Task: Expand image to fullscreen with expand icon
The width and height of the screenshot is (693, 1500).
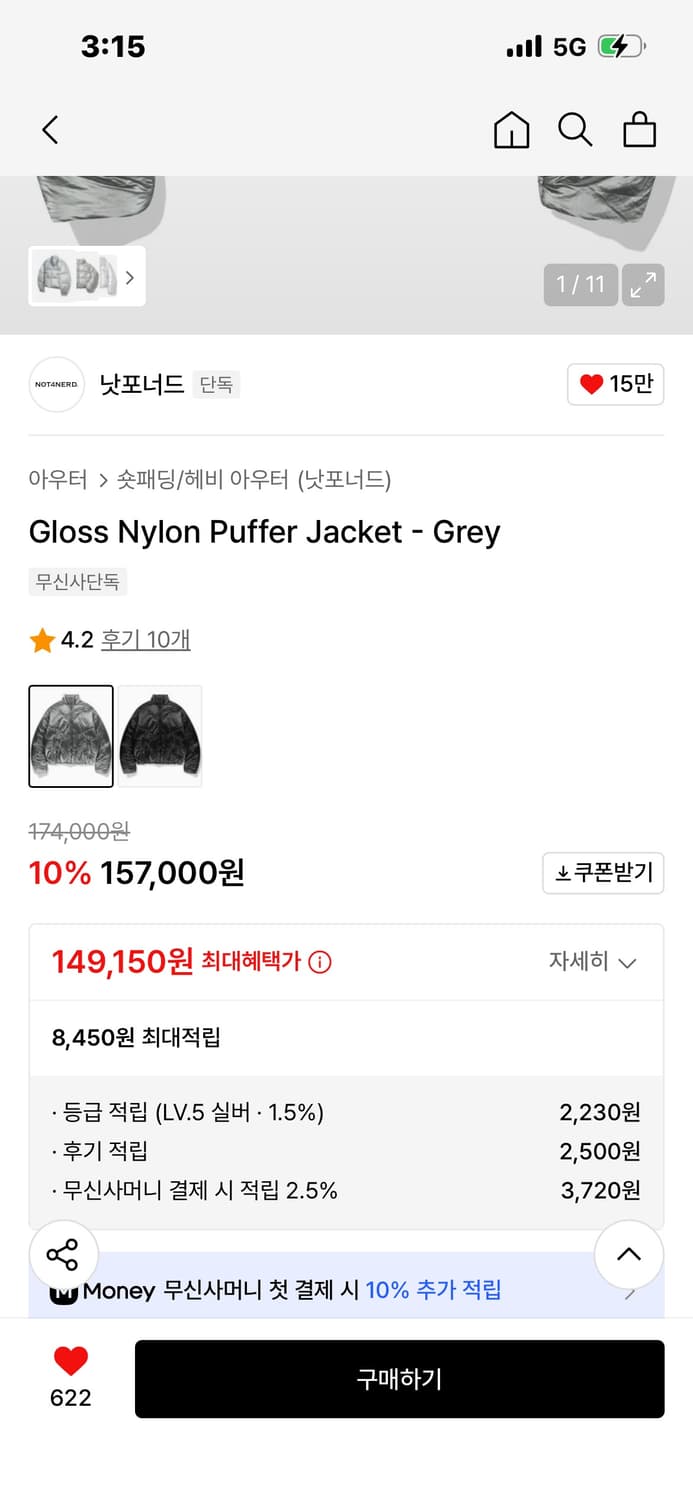Action: click(643, 284)
